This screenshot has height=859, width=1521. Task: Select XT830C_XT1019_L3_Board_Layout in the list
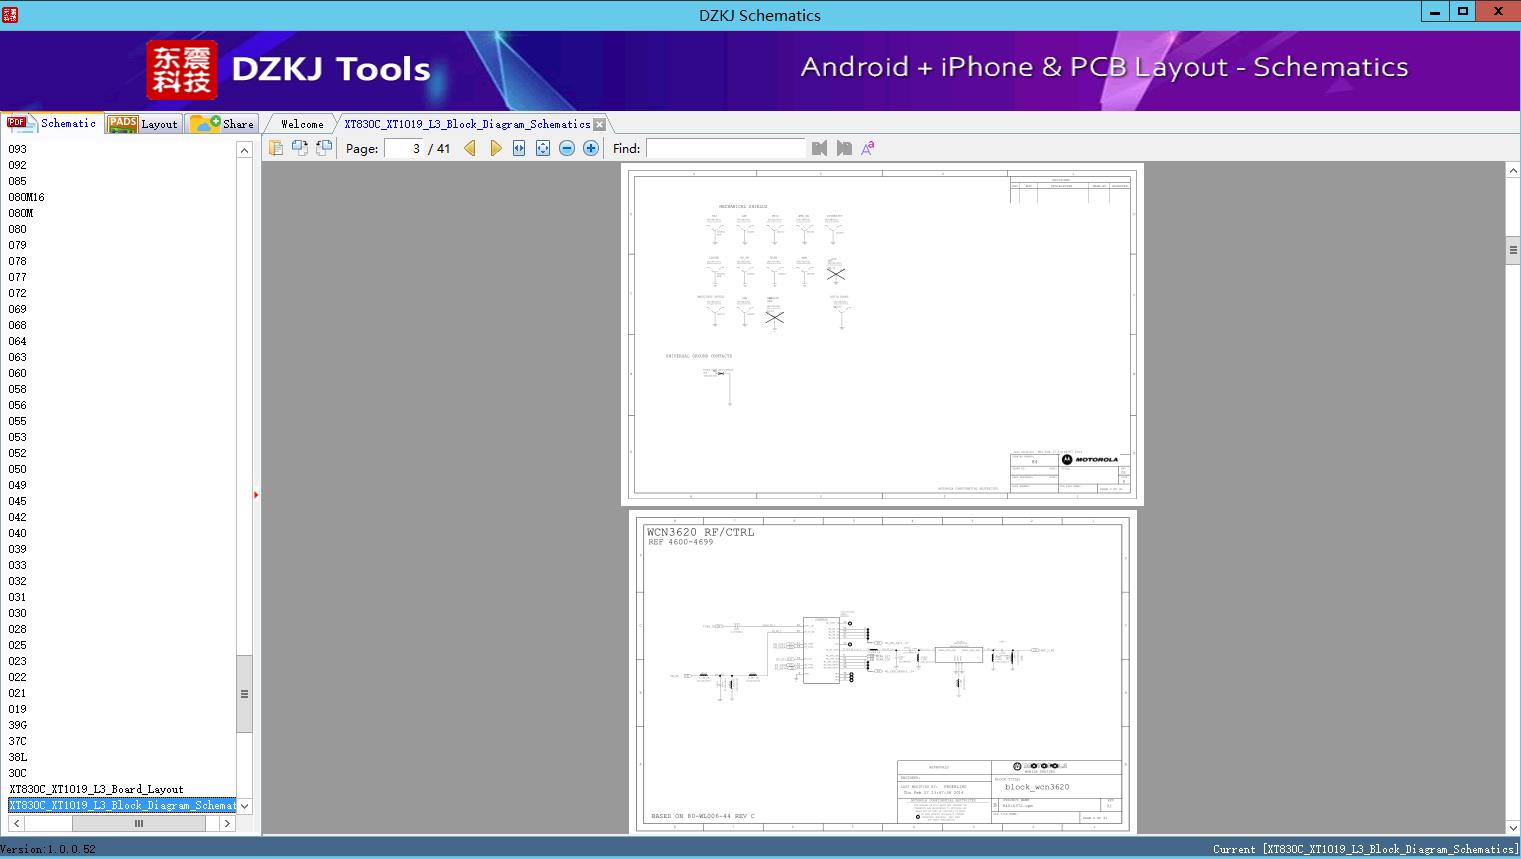click(x=96, y=789)
